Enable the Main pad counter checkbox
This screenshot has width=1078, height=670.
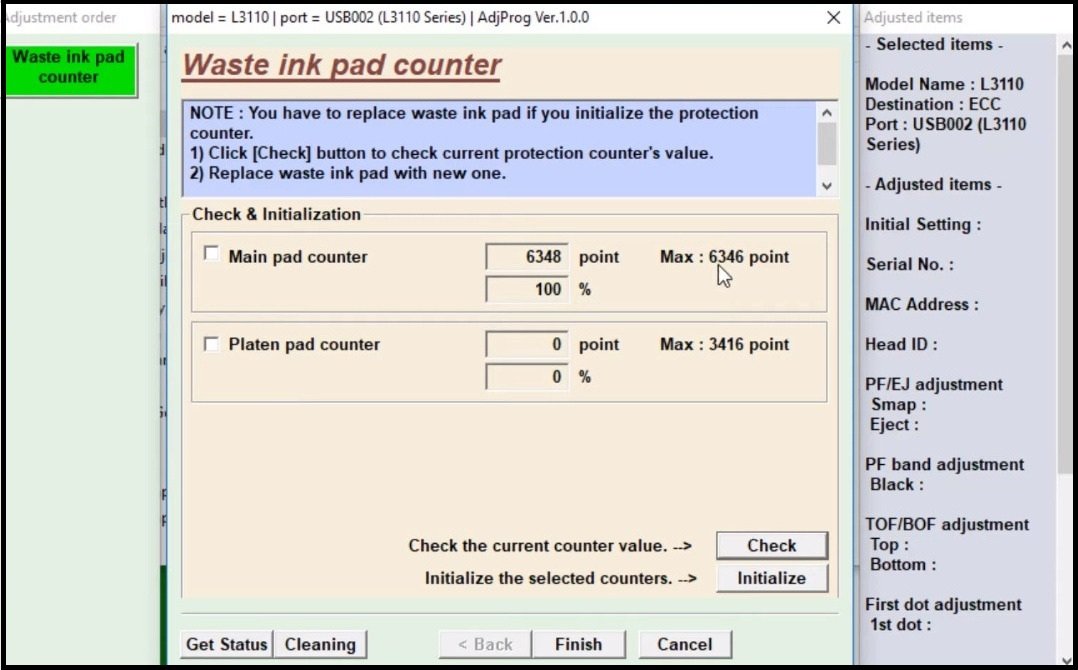coord(211,254)
